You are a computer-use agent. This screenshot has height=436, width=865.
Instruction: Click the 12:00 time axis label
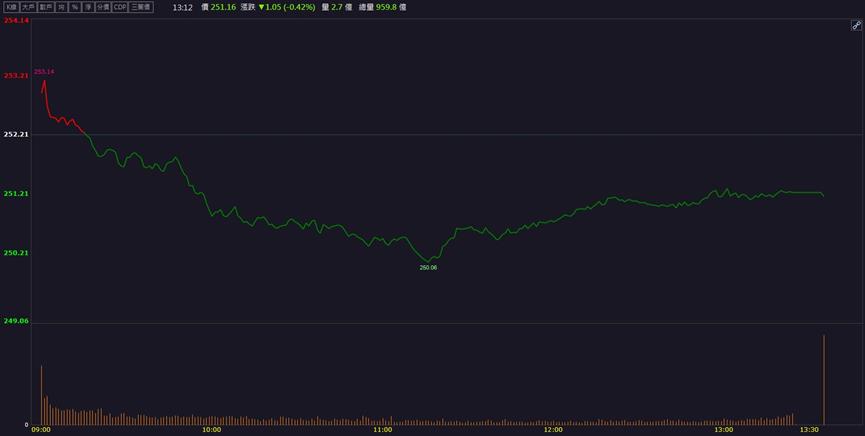tap(553, 429)
